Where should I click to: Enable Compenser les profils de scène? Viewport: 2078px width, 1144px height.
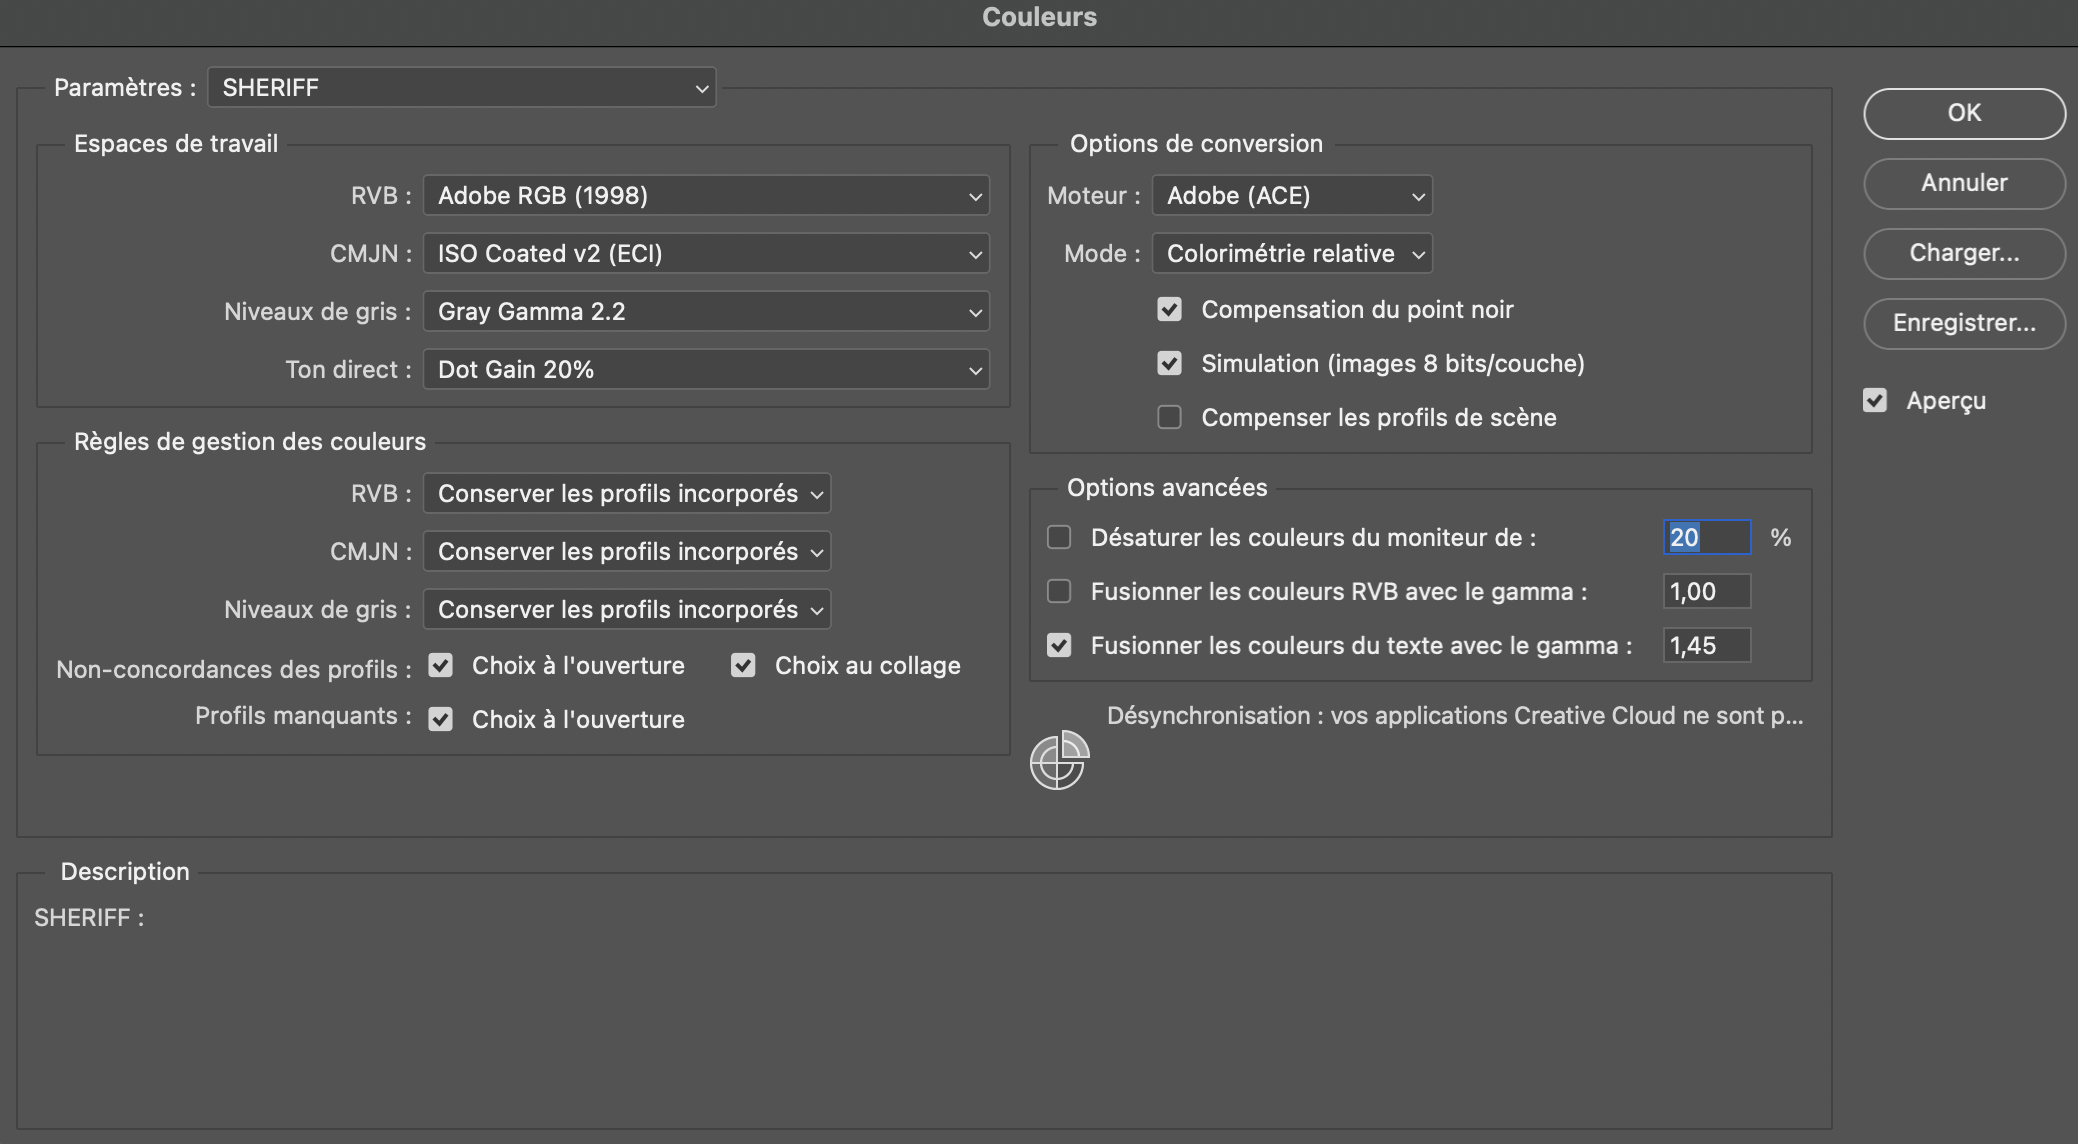pos(1169,417)
